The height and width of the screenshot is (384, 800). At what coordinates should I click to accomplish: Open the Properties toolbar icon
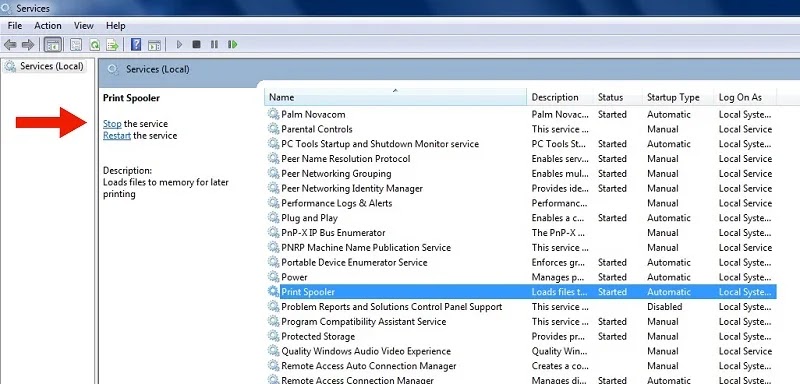coord(76,45)
